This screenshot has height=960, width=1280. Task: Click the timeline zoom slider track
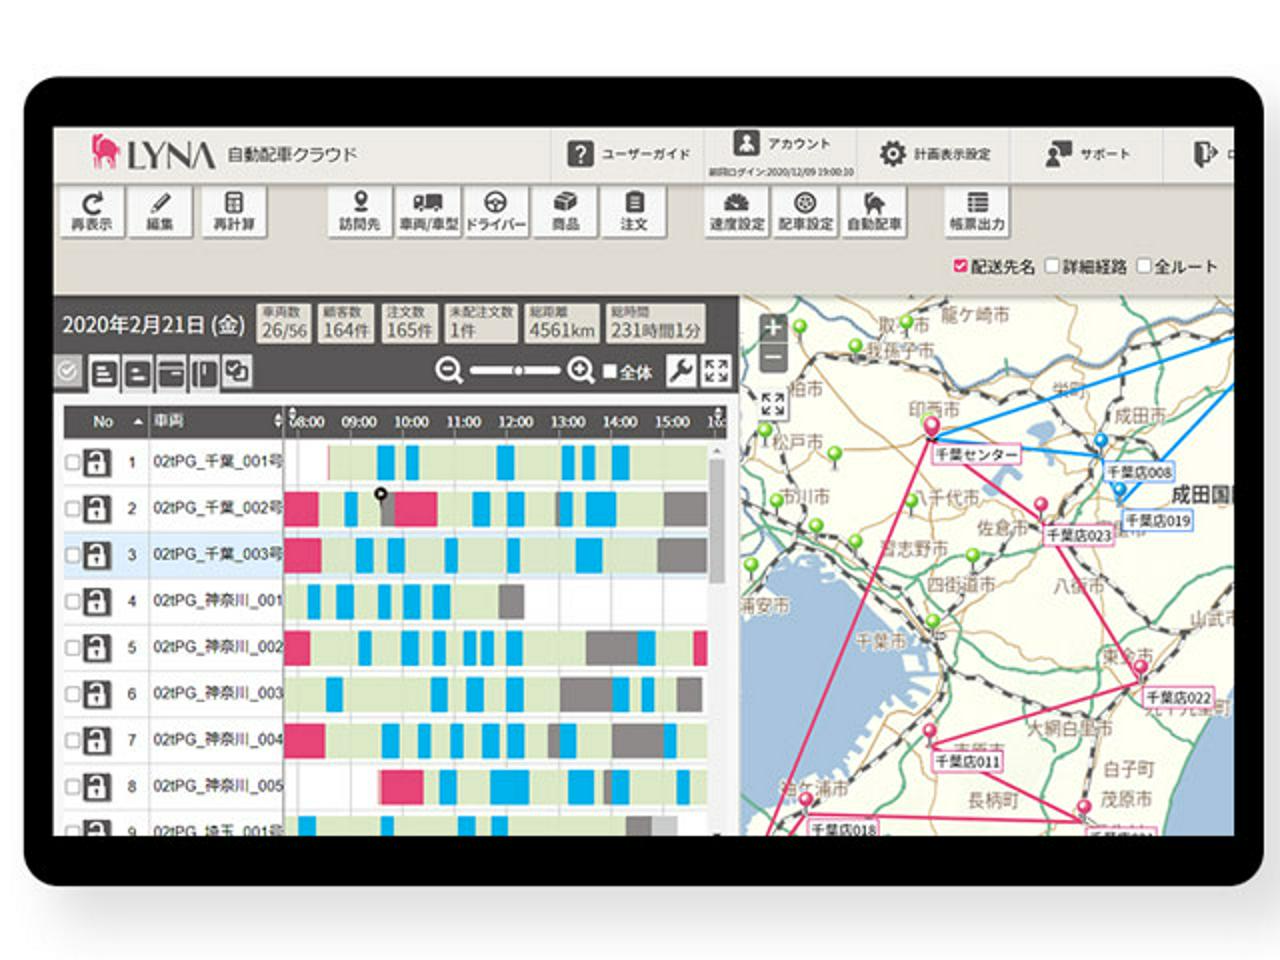515,371
